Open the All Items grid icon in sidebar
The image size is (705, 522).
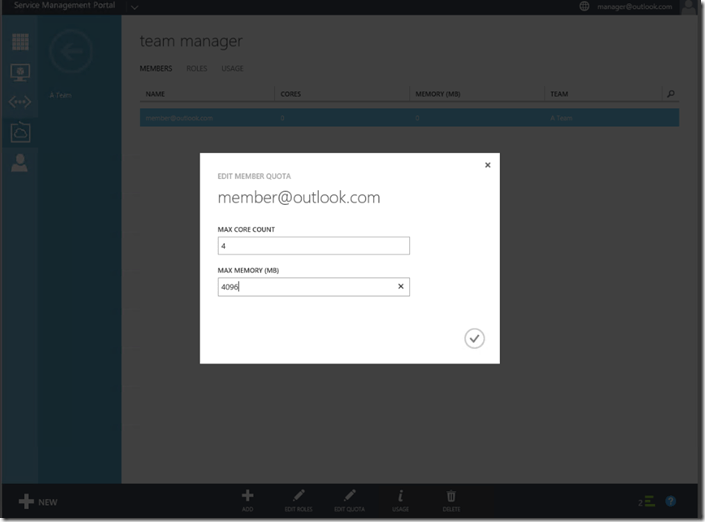[x=20, y=42]
